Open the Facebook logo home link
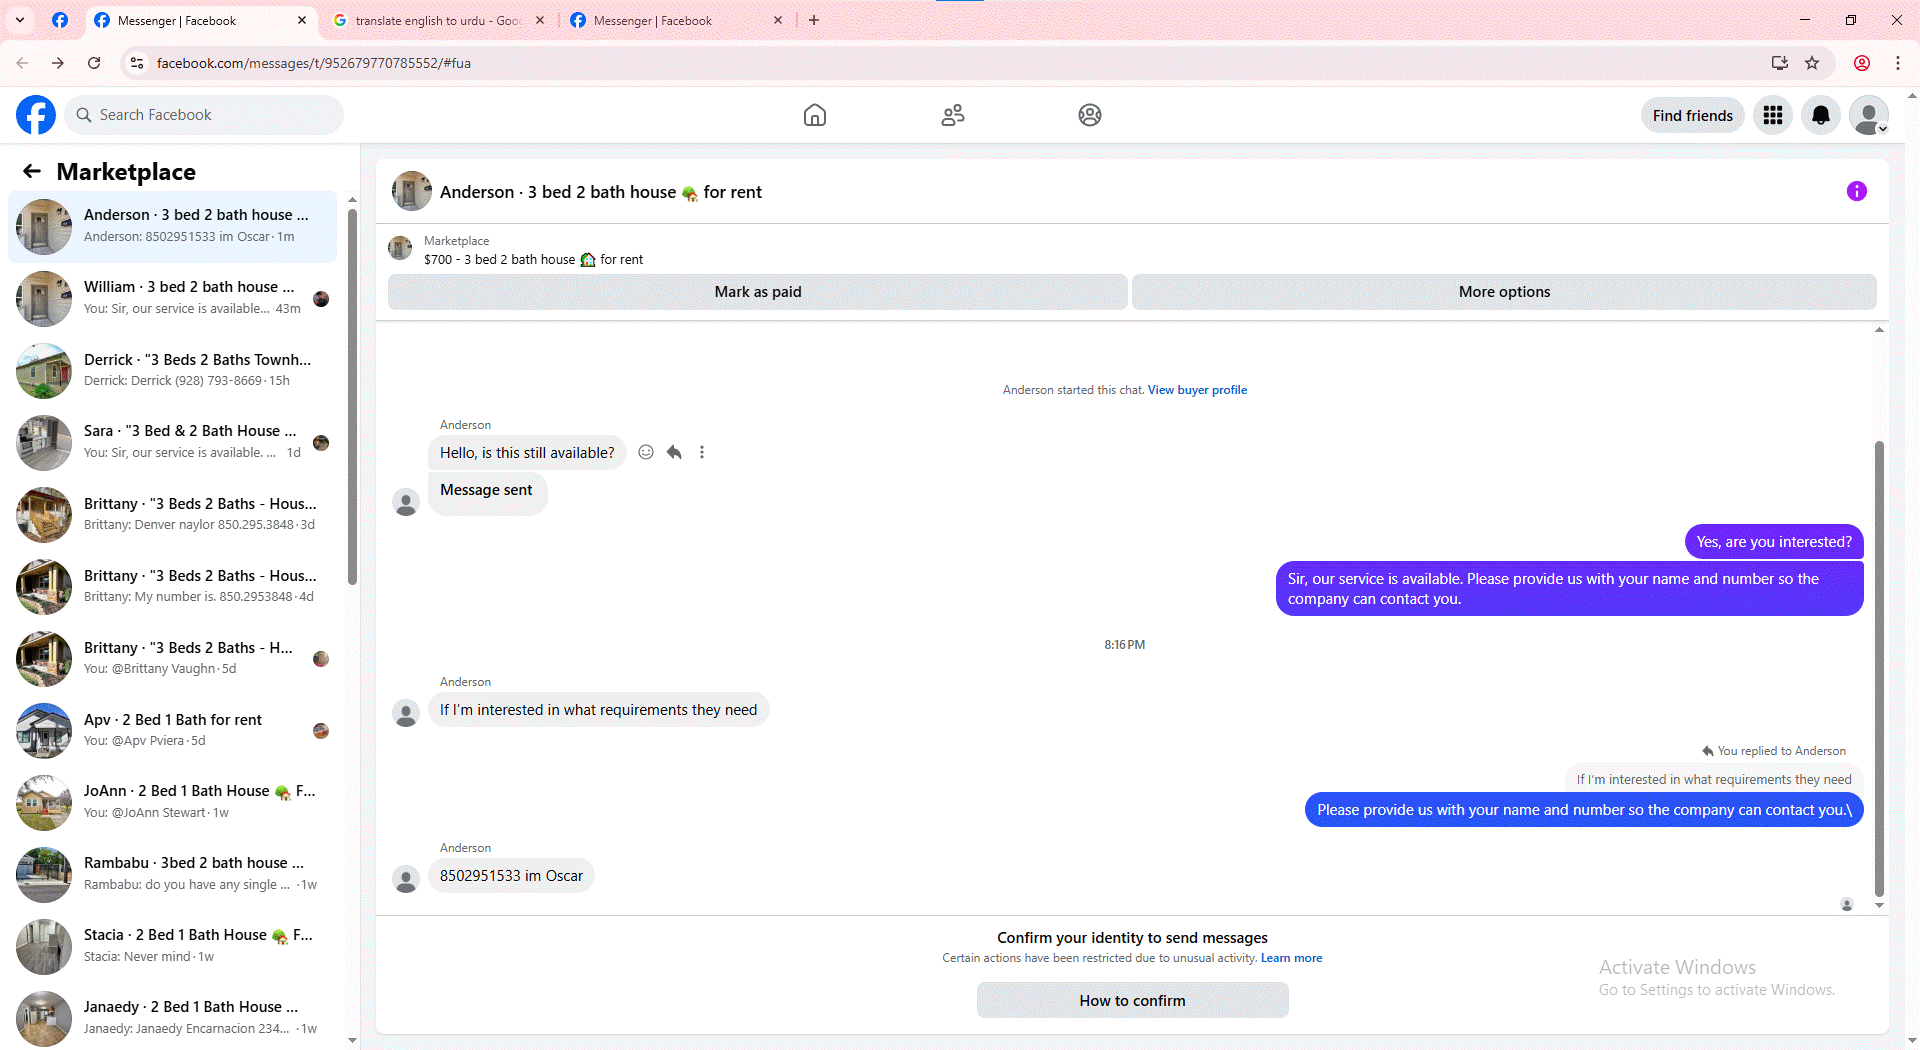Image resolution: width=1920 pixels, height=1050 pixels. pos(36,115)
